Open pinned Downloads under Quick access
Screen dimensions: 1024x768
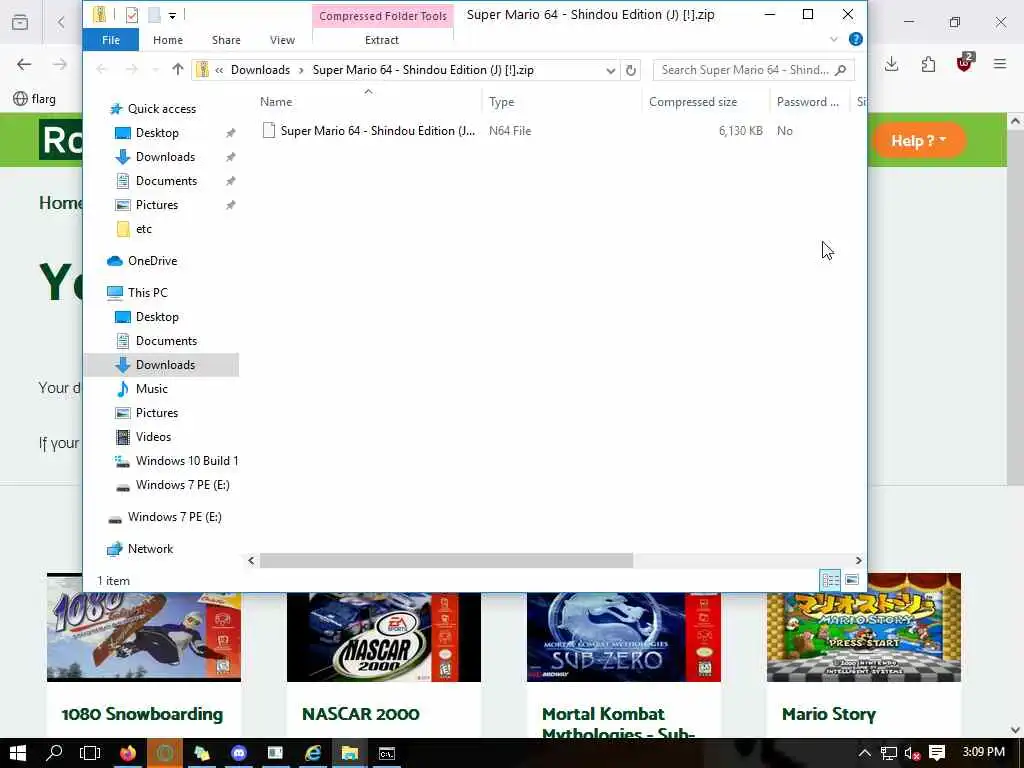point(165,157)
